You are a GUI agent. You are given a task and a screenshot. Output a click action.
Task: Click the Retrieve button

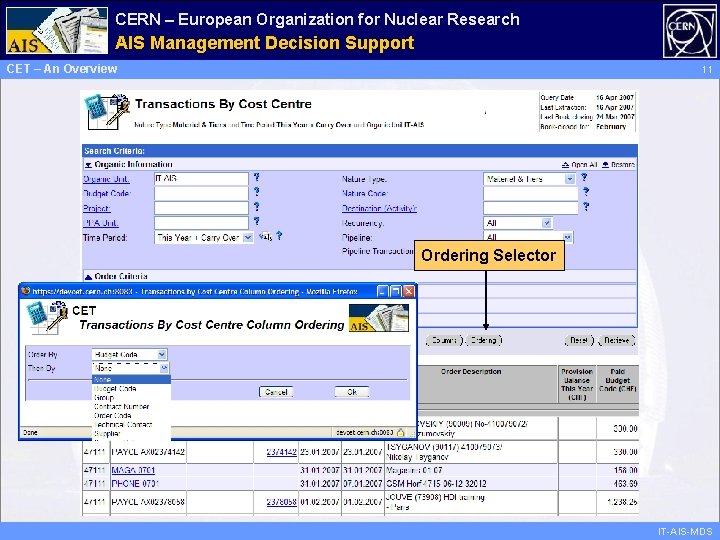(x=617, y=340)
